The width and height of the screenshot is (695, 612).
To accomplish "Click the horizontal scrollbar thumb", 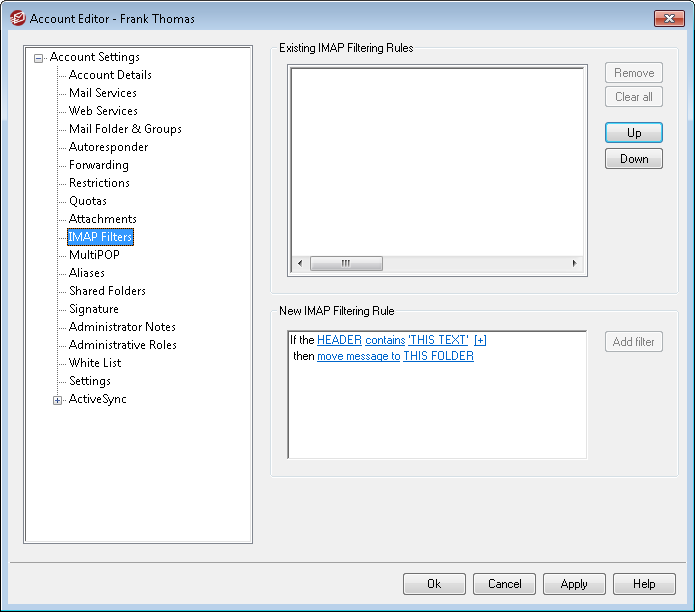I will (346, 263).
